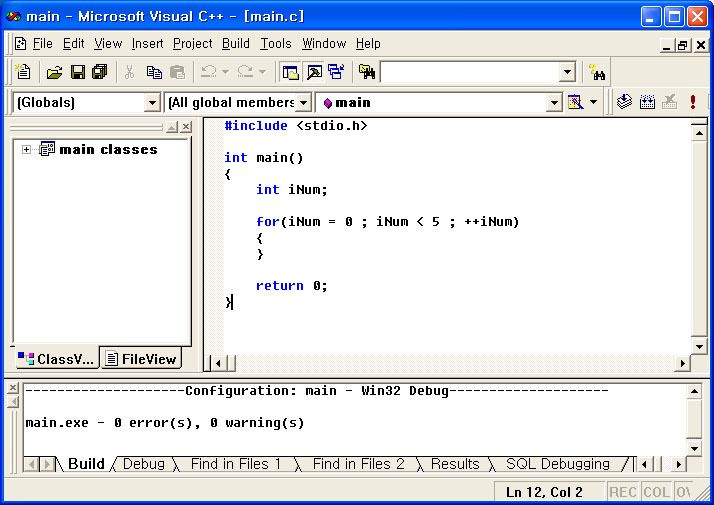
Task: Click the Redo arrow icon
Action: [245, 71]
